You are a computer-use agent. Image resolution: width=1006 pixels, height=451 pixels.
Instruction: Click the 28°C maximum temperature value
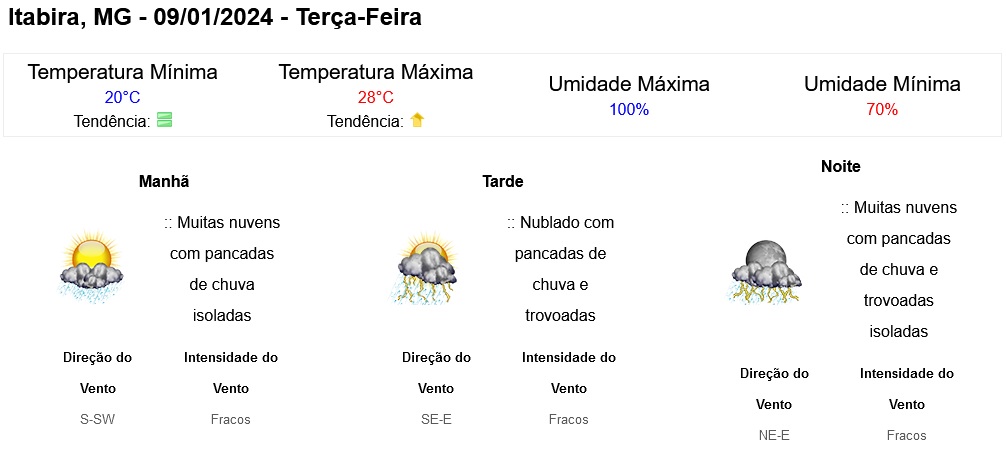click(x=375, y=98)
